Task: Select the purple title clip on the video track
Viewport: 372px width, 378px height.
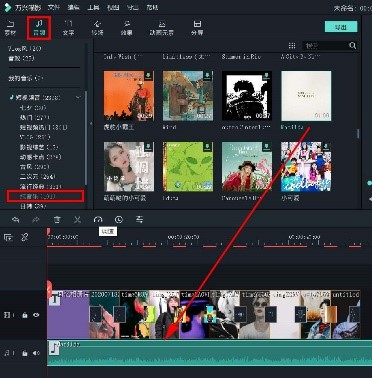Action: (x=68, y=314)
